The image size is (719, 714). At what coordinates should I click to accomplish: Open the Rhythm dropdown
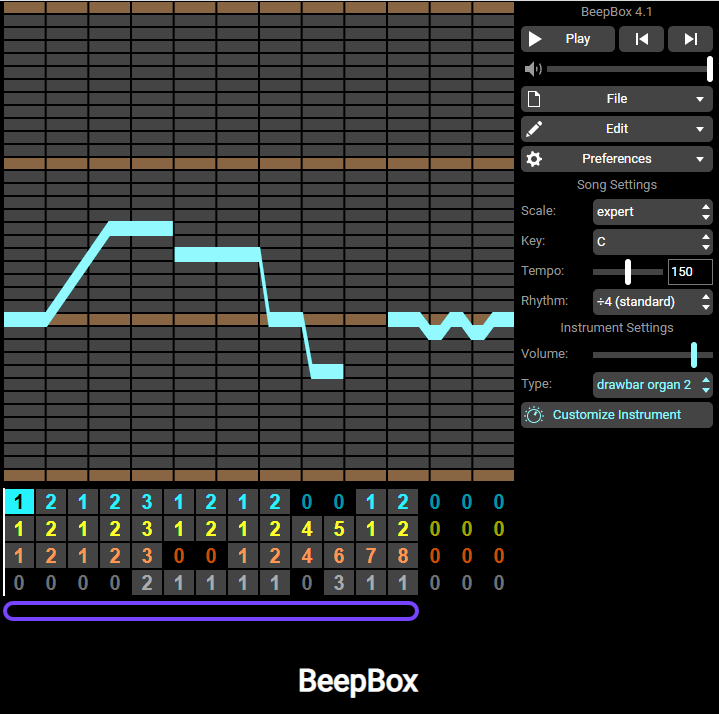pos(653,302)
